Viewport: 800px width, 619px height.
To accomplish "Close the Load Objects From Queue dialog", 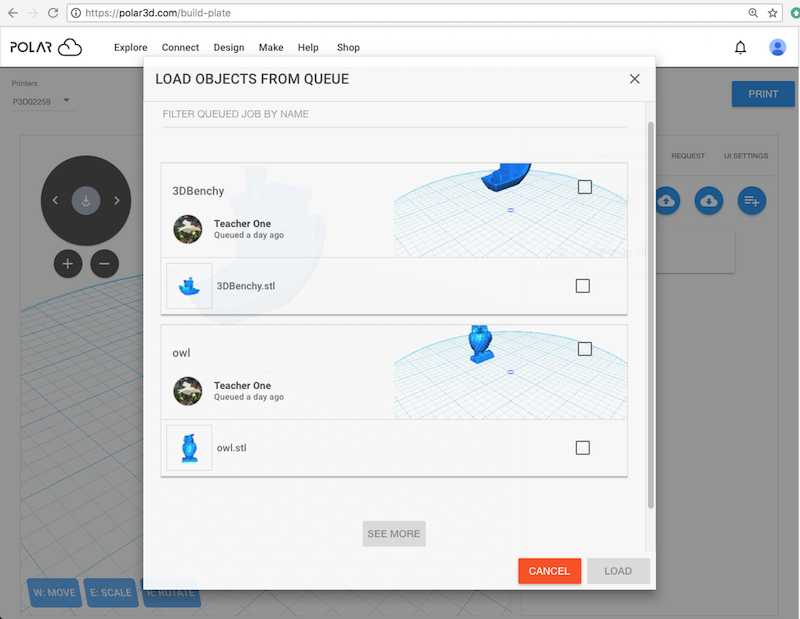I will coord(634,79).
